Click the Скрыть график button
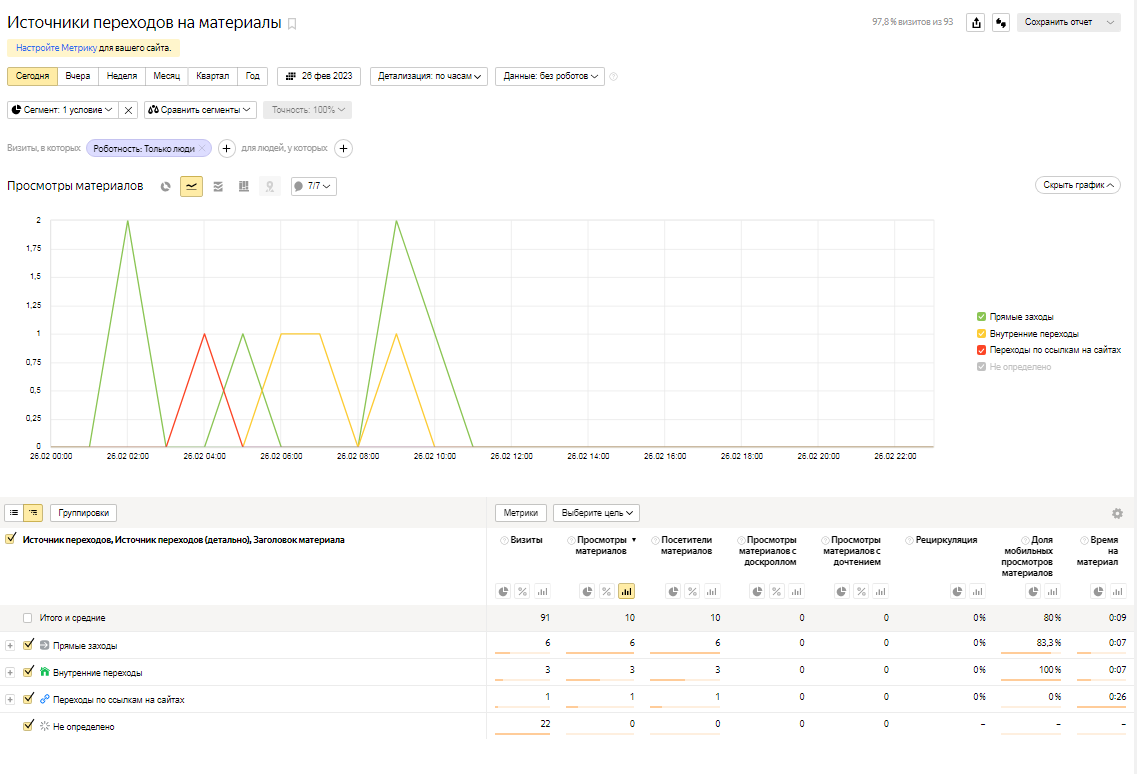The image size is (1137, 774). [x=1078, y=186]
